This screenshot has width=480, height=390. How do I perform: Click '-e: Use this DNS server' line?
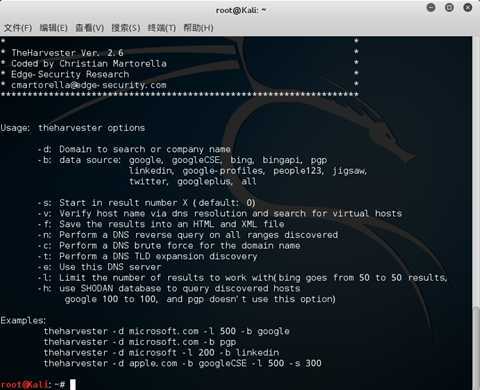pyautogui.click(x=99, y=267)
